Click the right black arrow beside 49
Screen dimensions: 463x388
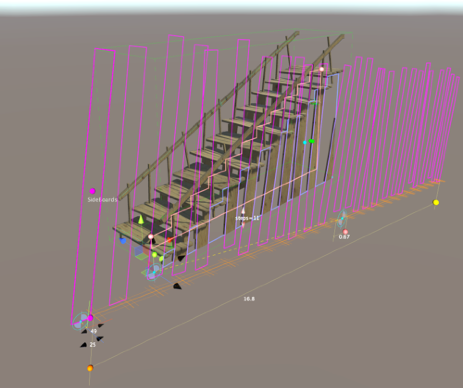pyautogui.click(x=100, y=325)
